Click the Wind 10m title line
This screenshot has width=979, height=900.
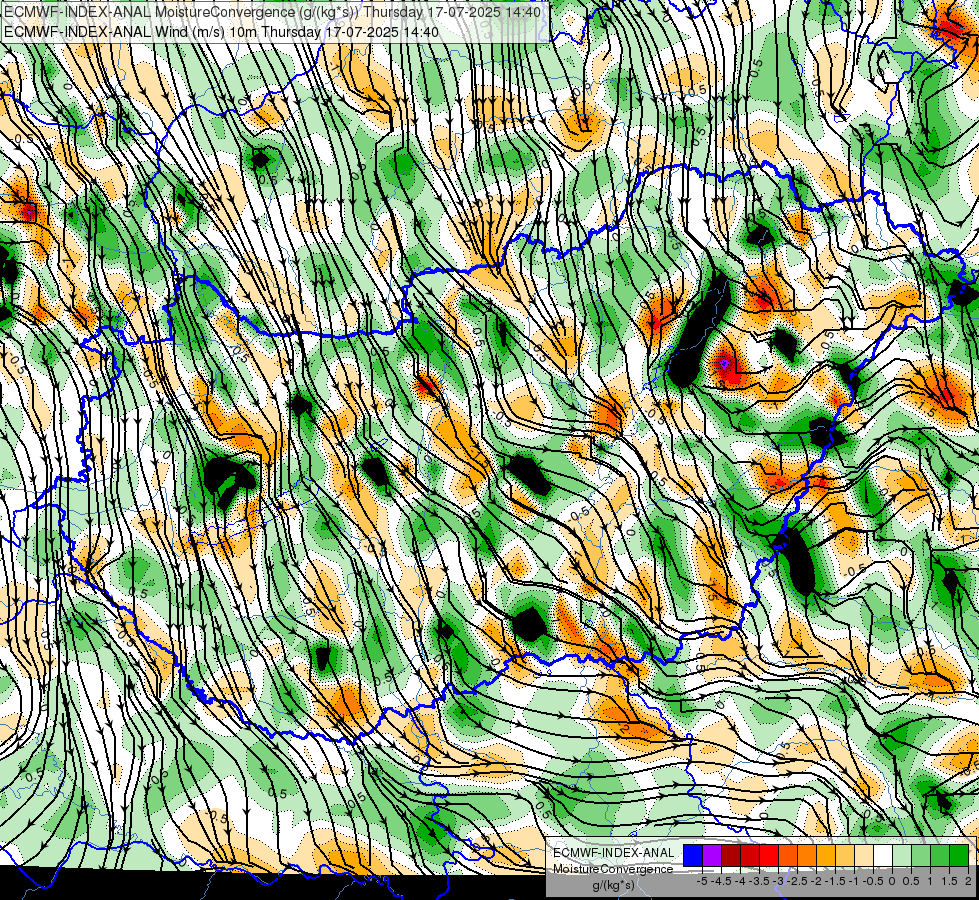click(x=221, y=32)
